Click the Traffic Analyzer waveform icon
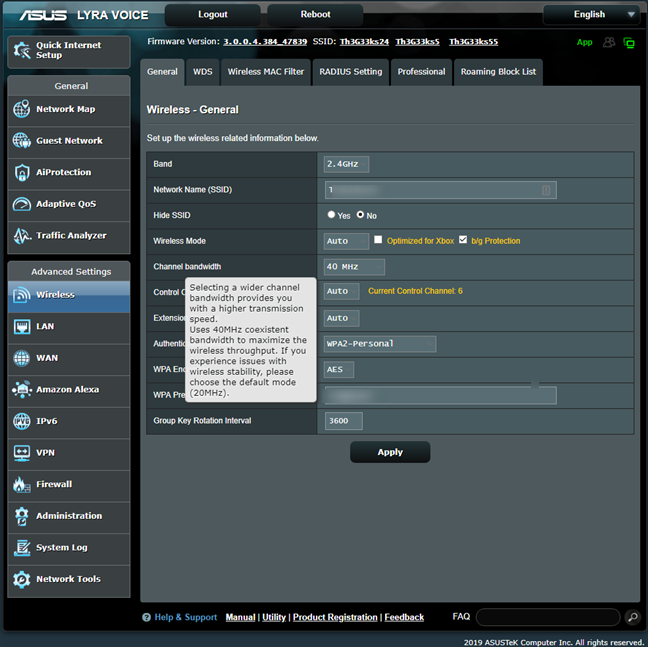 (21, 235)
